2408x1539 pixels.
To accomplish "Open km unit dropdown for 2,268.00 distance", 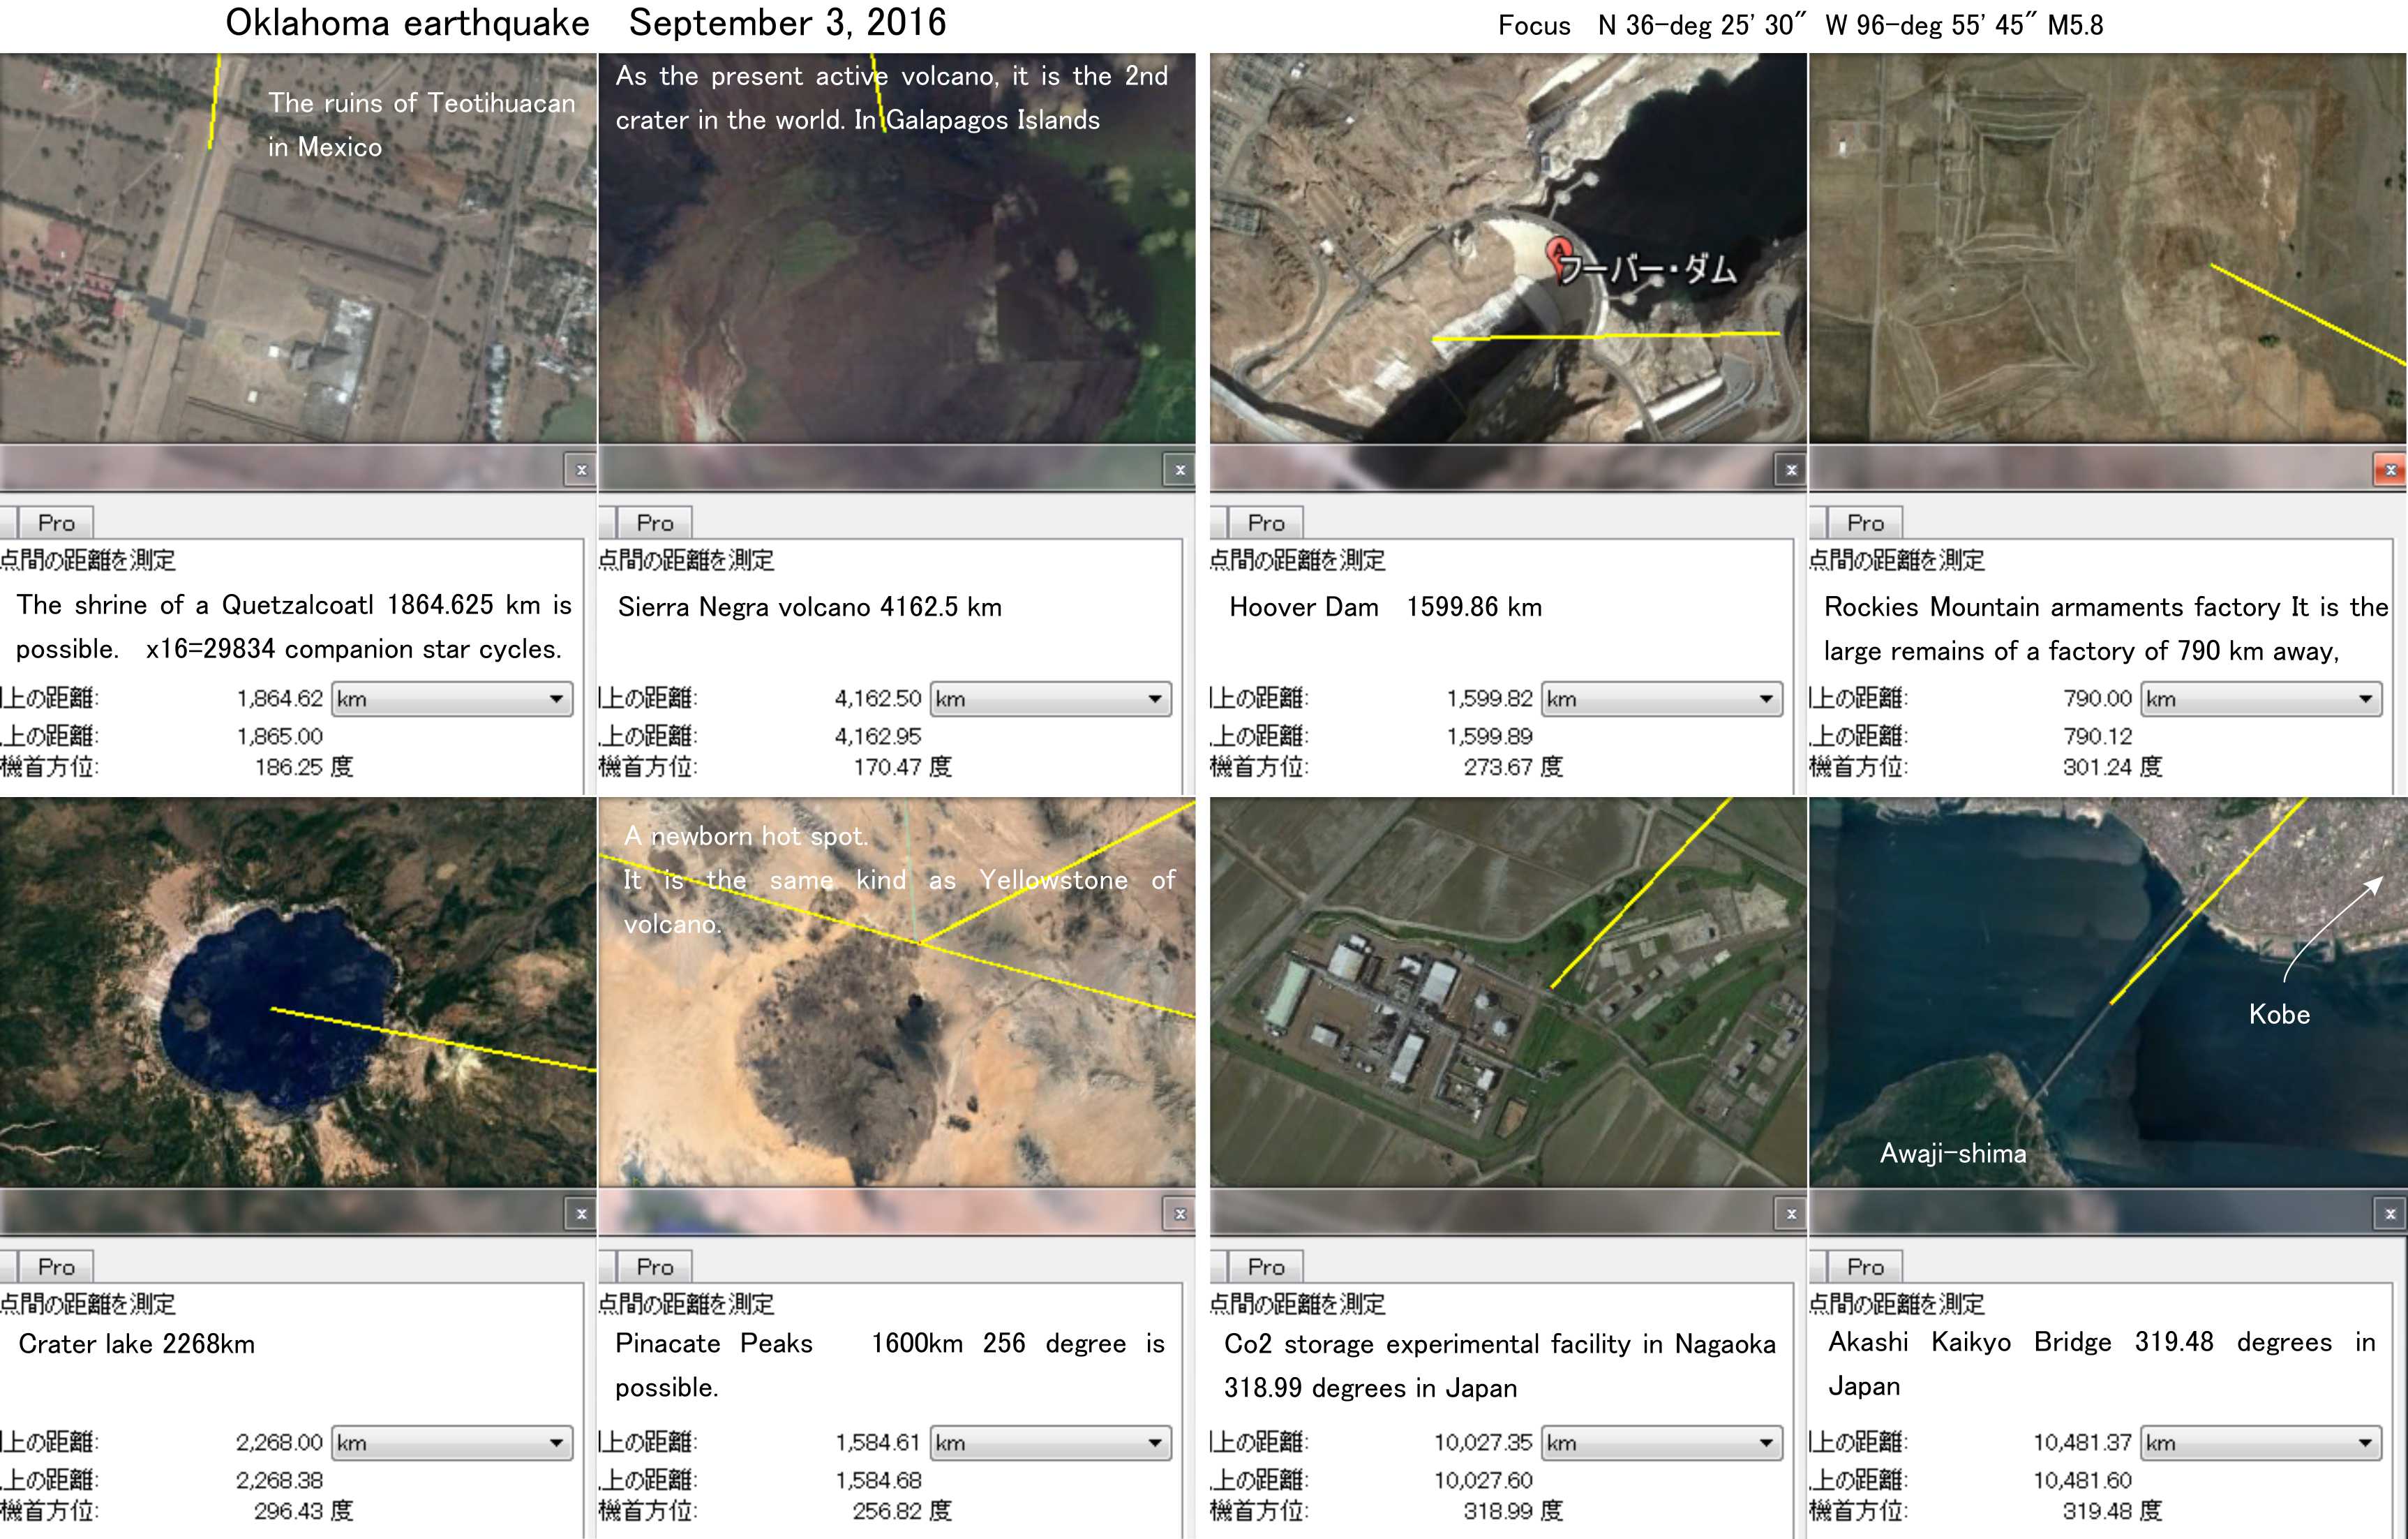I will (x=453, y=1443).
